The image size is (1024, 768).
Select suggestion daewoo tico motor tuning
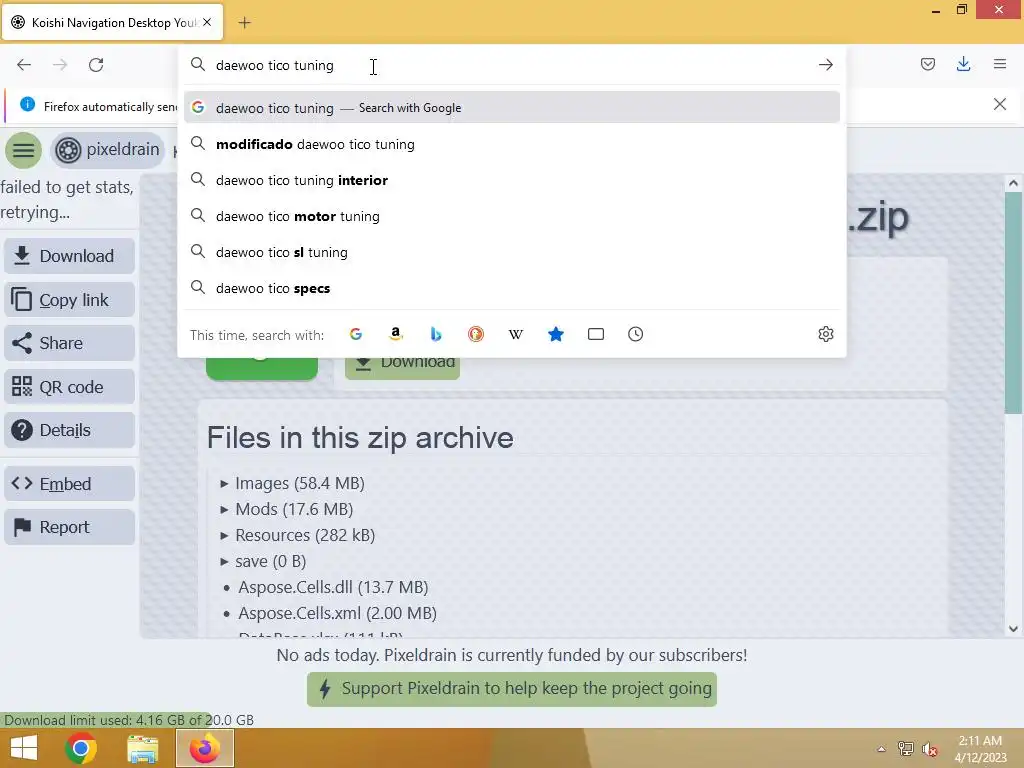pos(511,216)
